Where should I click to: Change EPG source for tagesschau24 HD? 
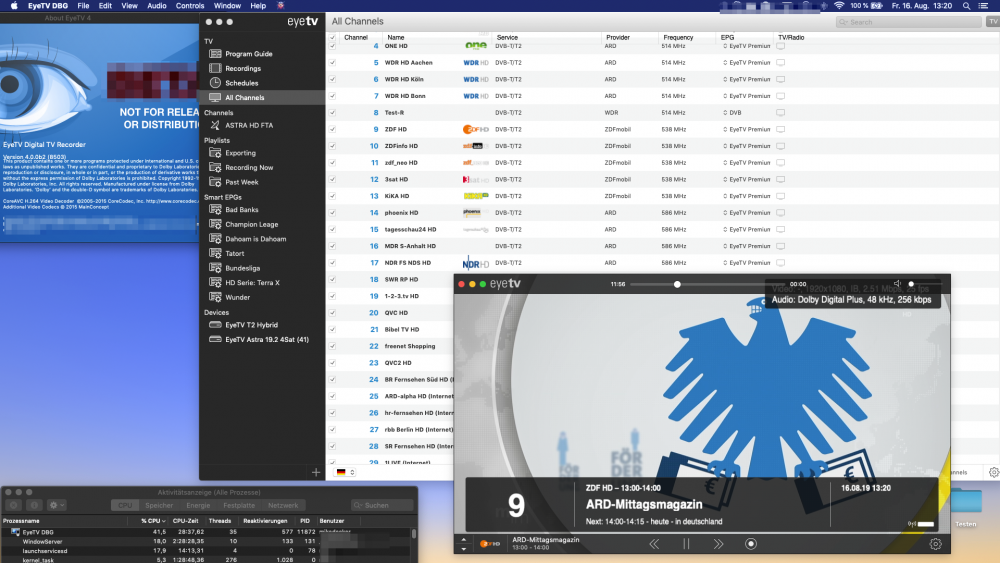pos(746,230)
